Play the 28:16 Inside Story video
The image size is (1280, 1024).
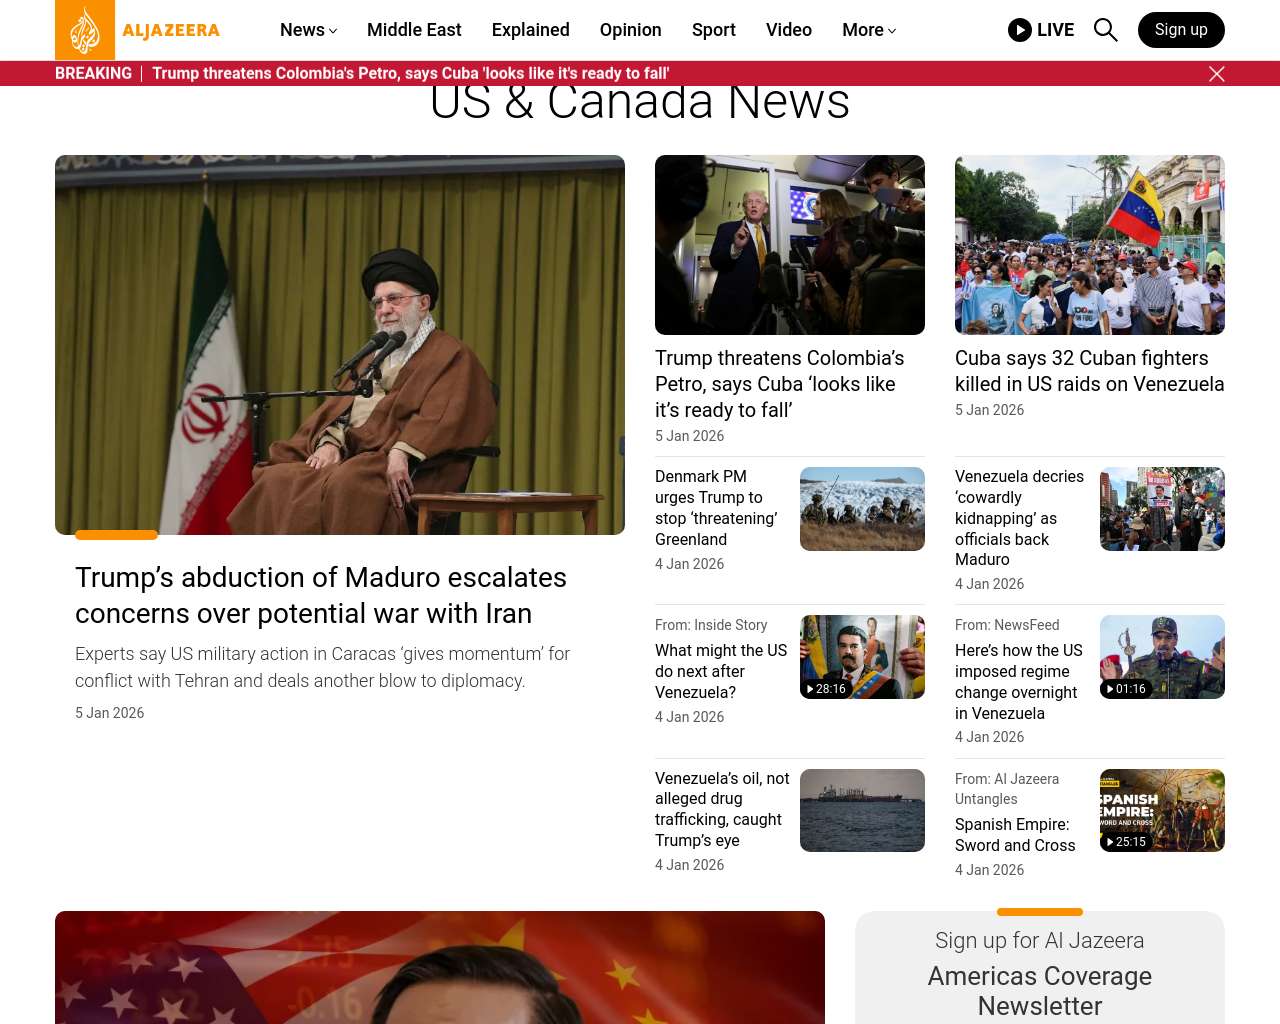pyautogui.click(x=861, y=657)
